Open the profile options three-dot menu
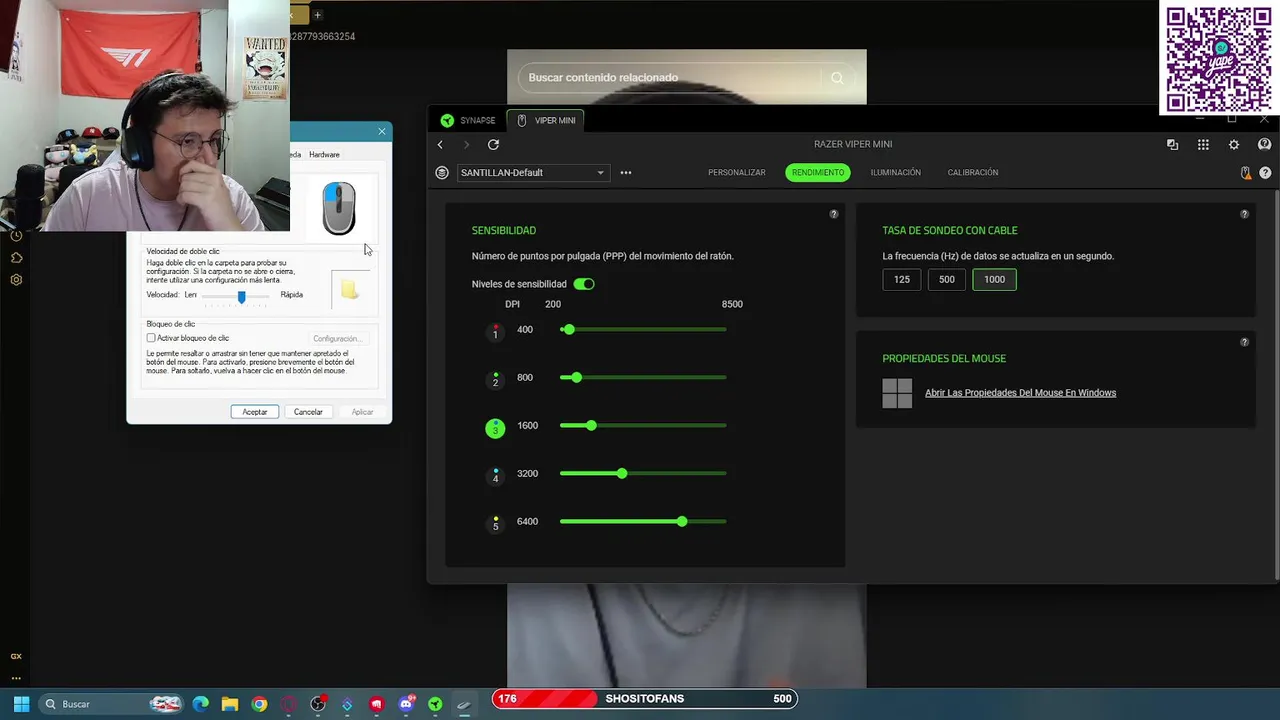 point(626,173)
